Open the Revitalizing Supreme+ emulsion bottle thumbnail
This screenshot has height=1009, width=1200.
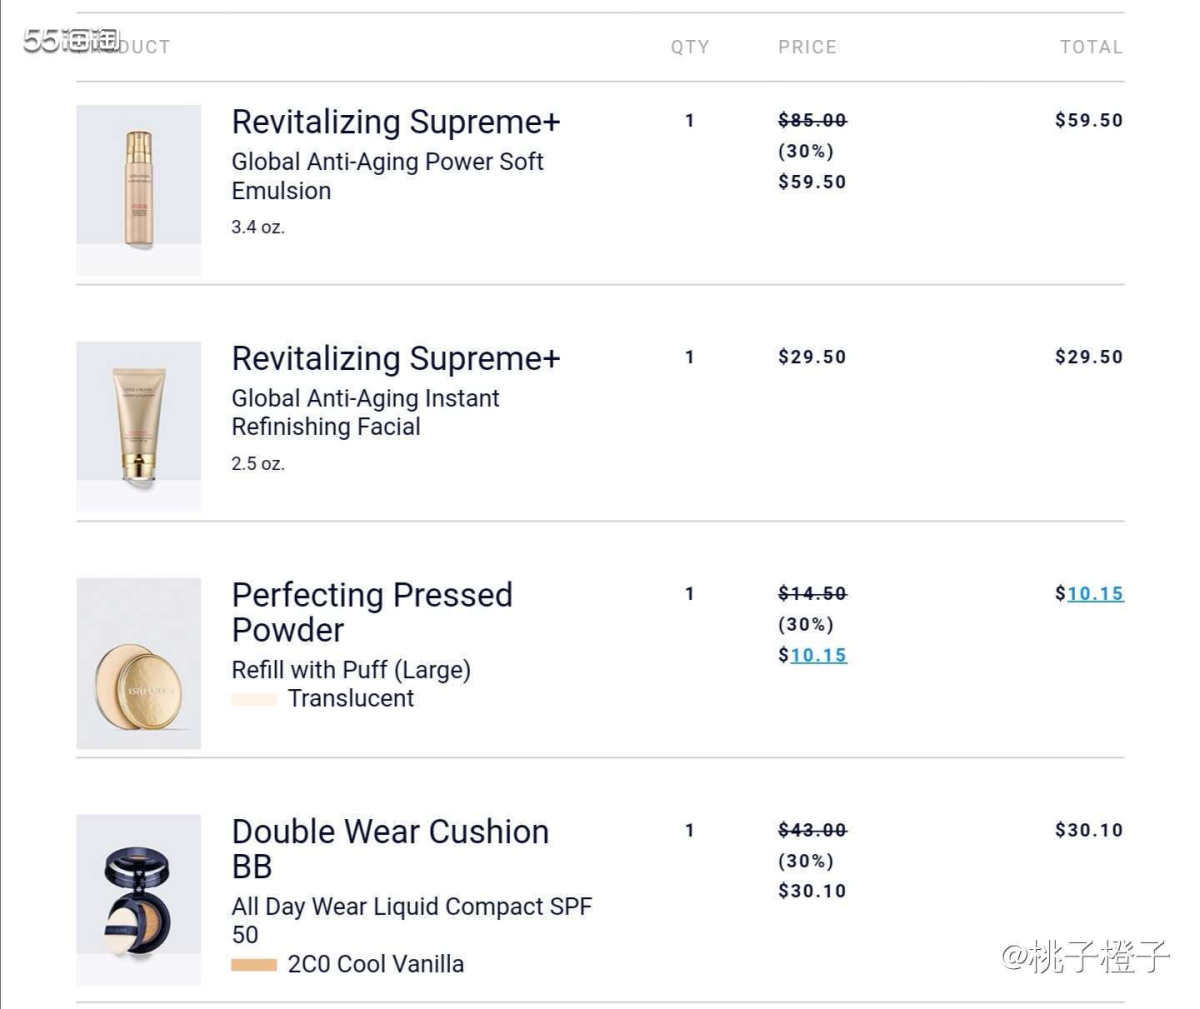(x=138, y=188)
